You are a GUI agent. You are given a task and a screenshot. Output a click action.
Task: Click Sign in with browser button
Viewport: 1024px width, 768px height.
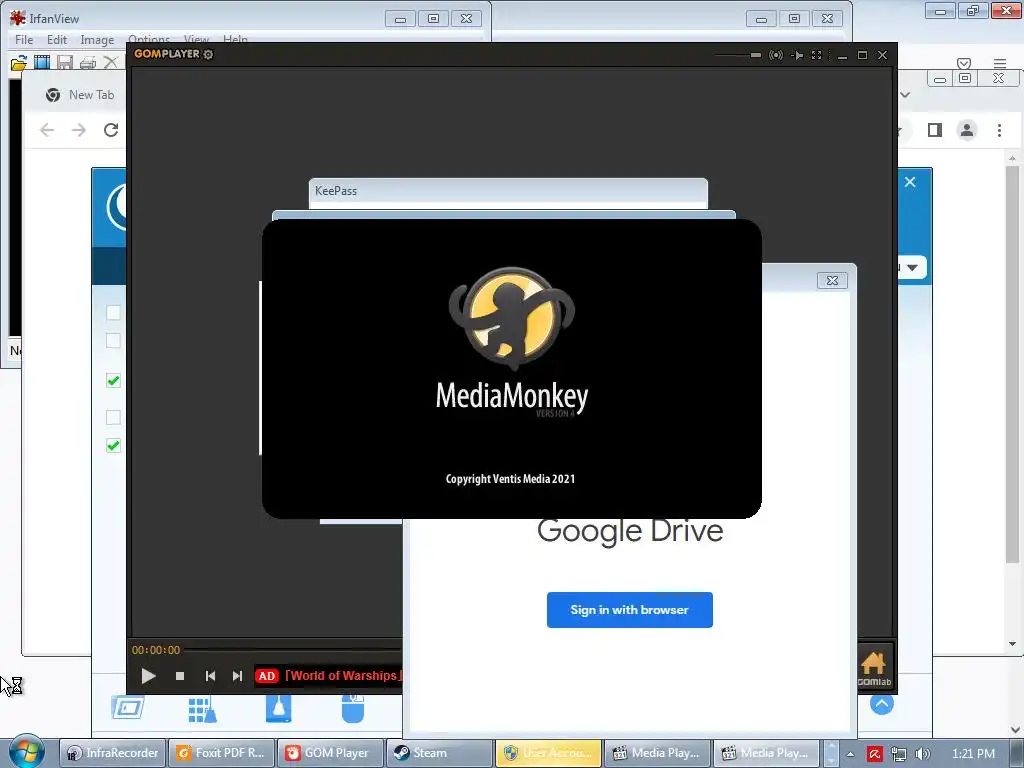point(630,610)
